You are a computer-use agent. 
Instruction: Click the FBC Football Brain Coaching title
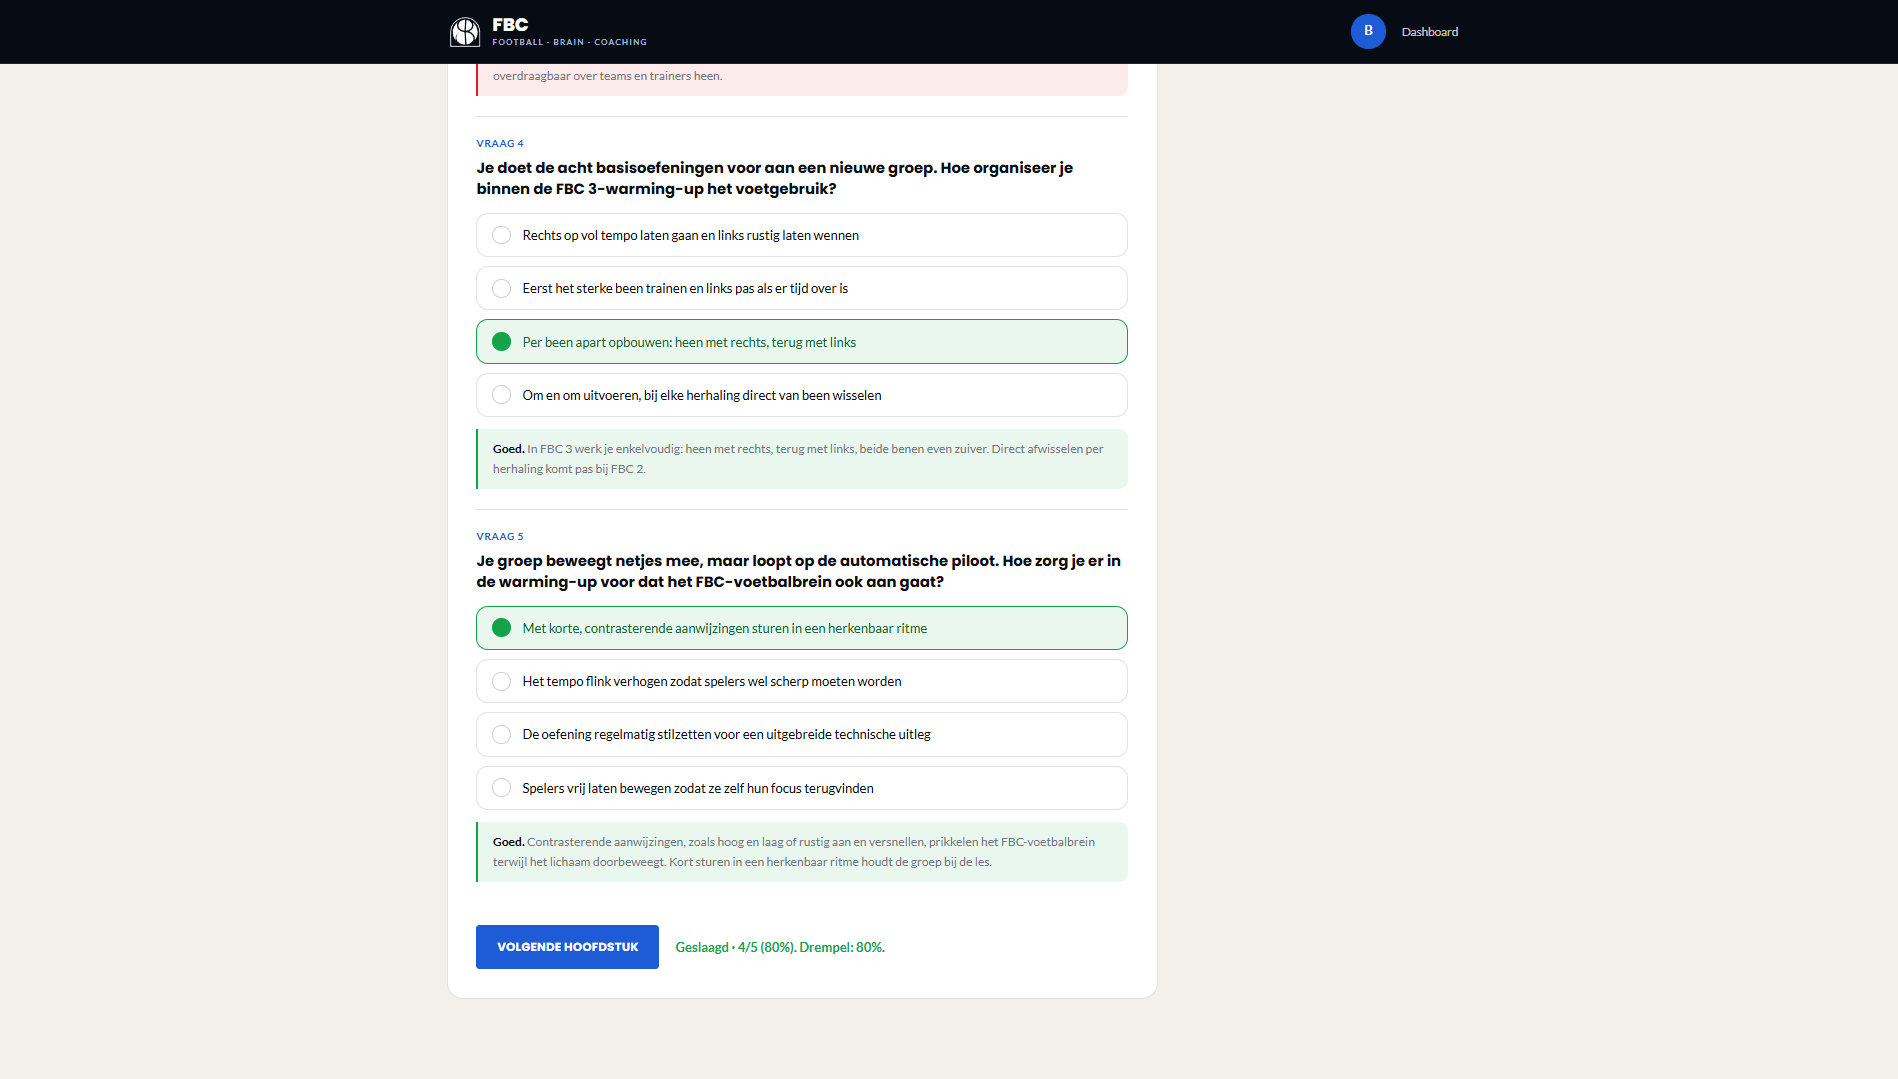point(569,32)
